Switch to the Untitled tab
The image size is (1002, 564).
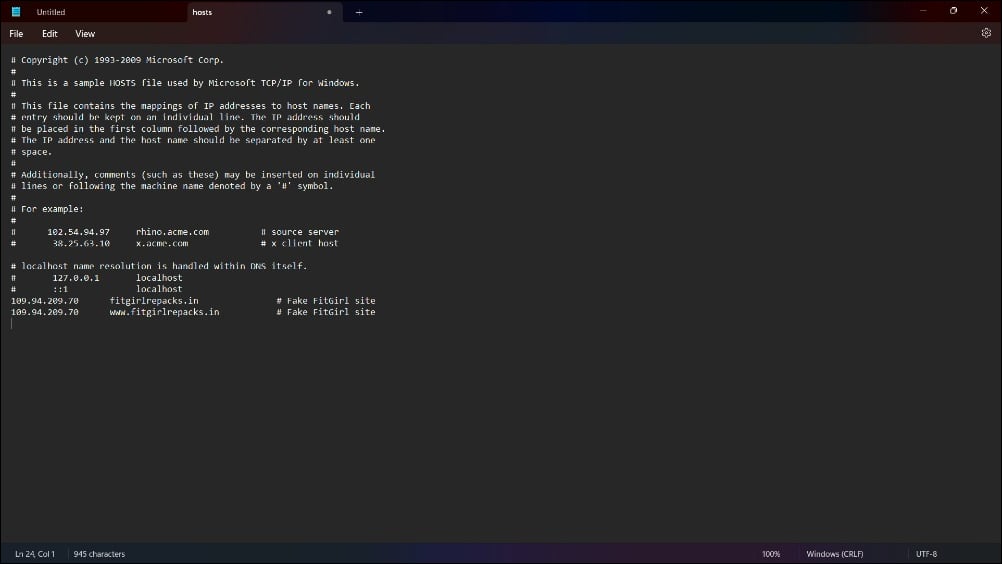click(51, 12)
